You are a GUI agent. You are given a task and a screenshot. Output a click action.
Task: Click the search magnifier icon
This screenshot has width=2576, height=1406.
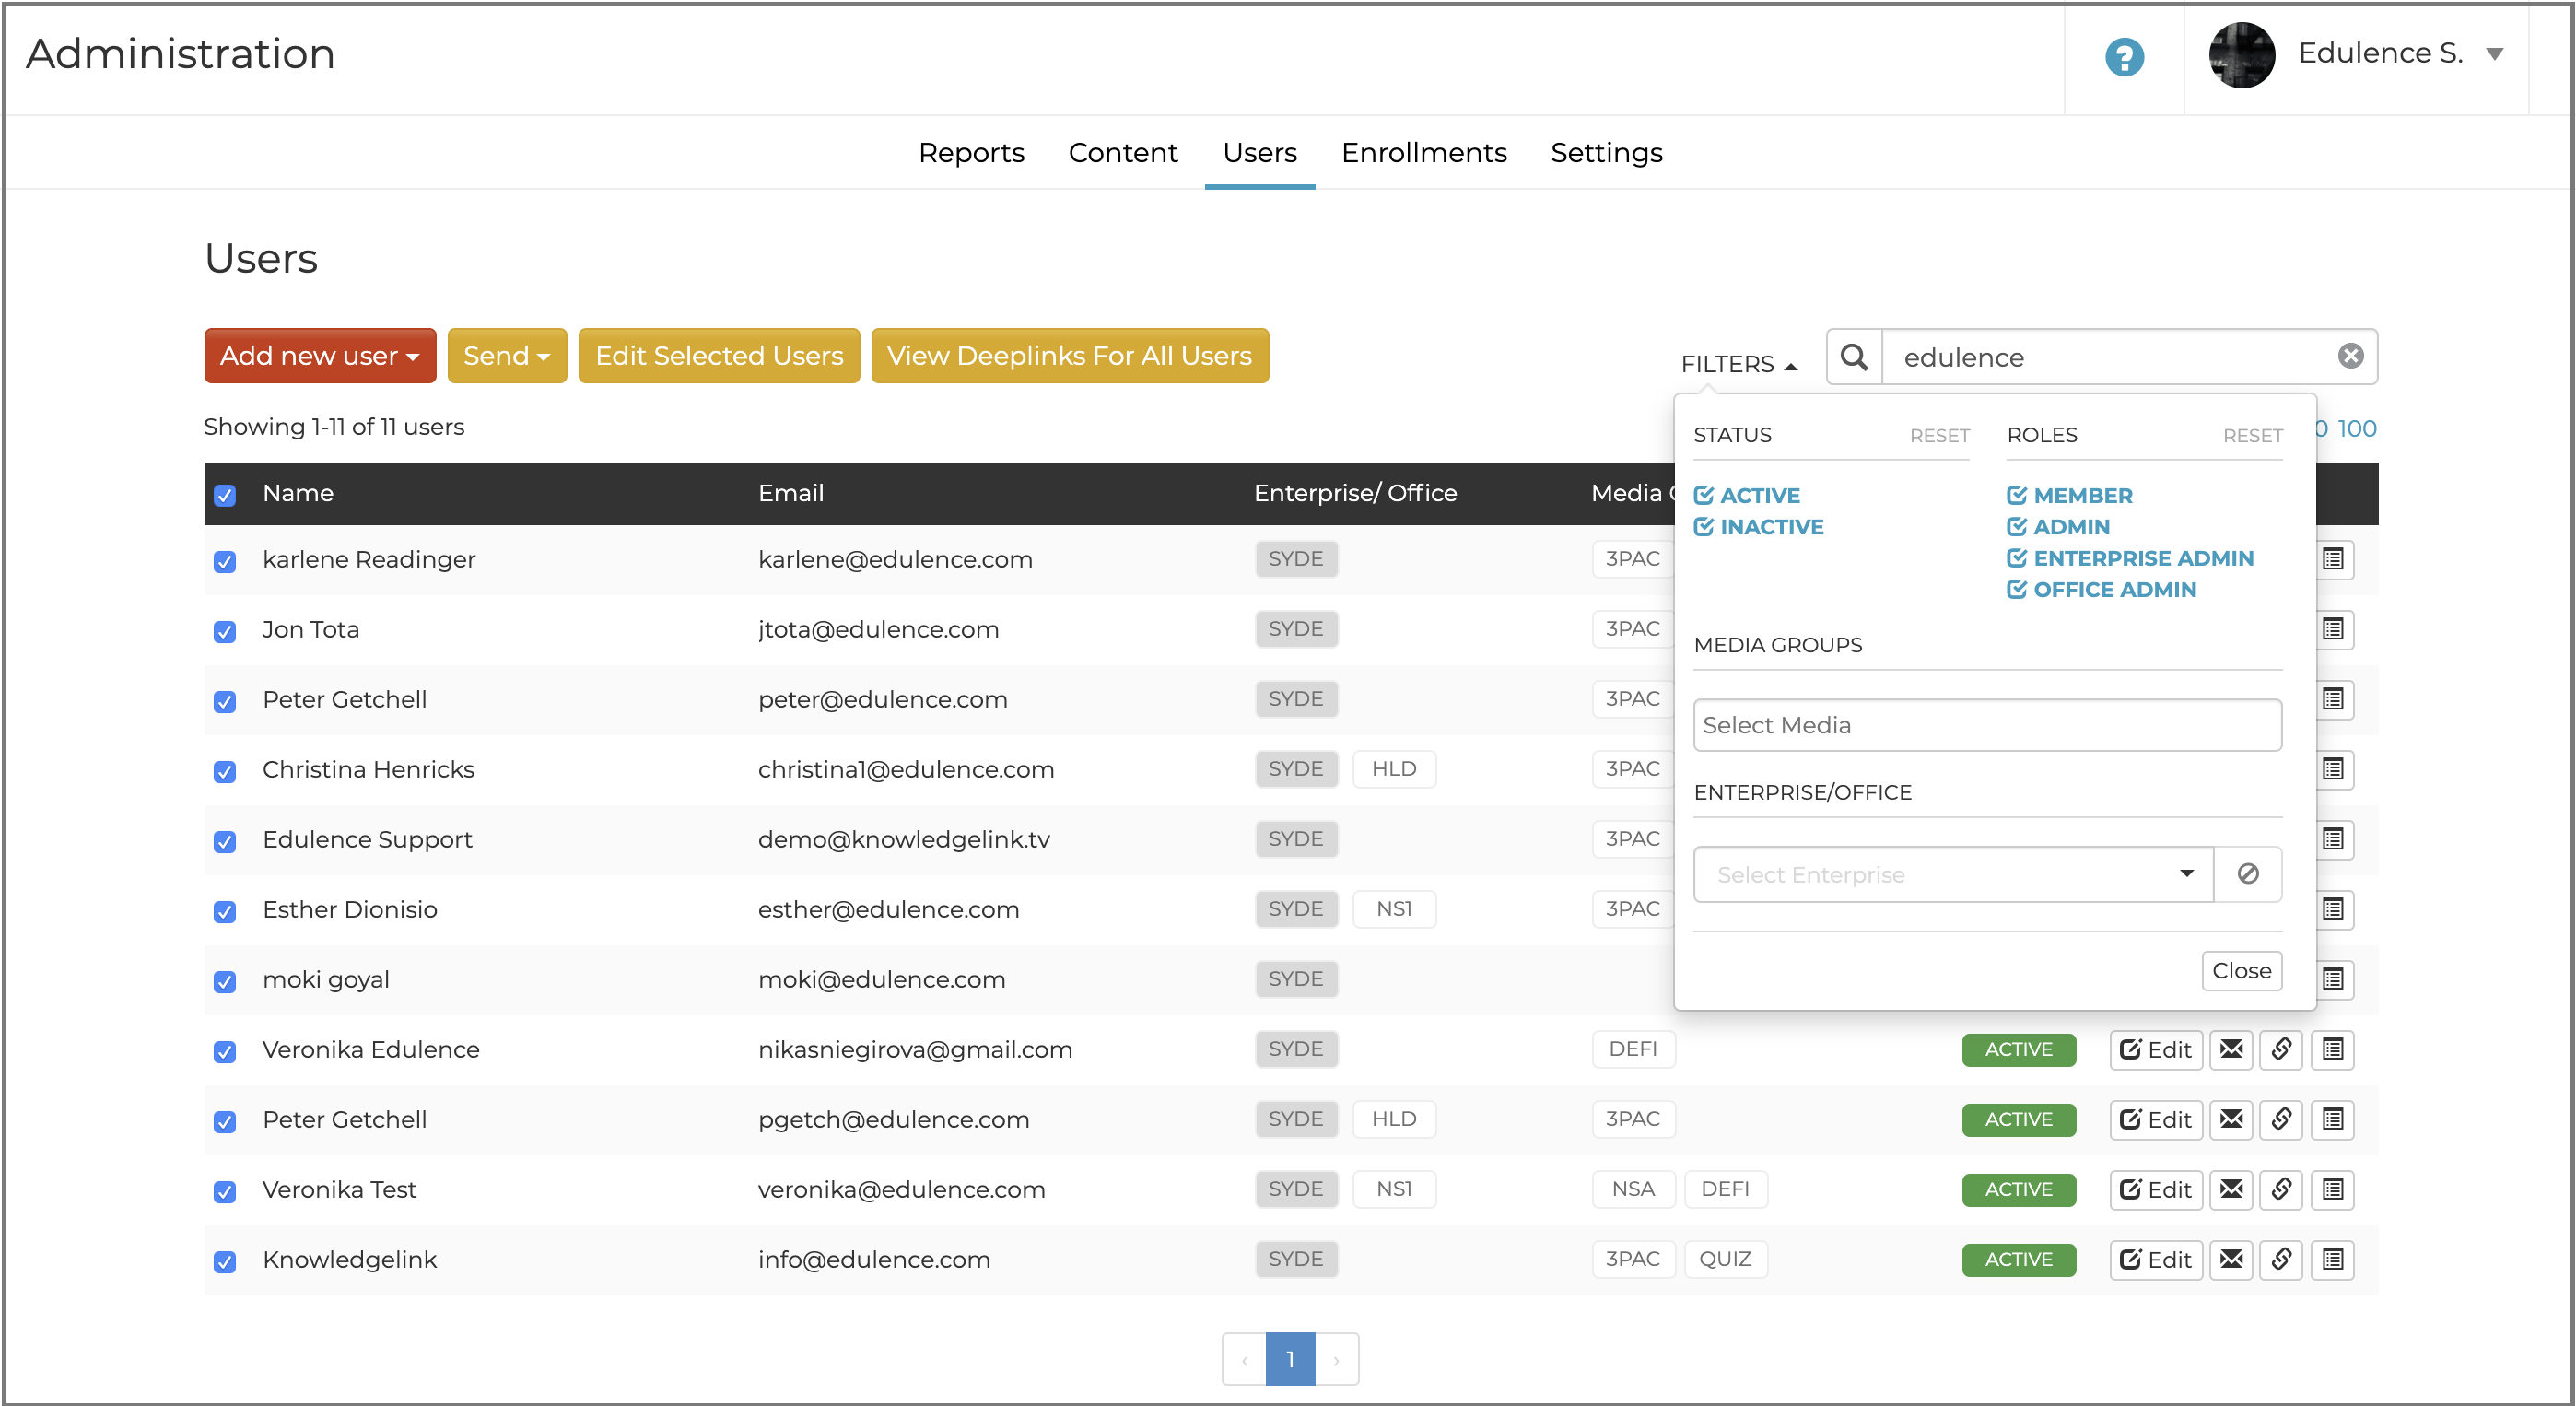tap(1853, 357)
